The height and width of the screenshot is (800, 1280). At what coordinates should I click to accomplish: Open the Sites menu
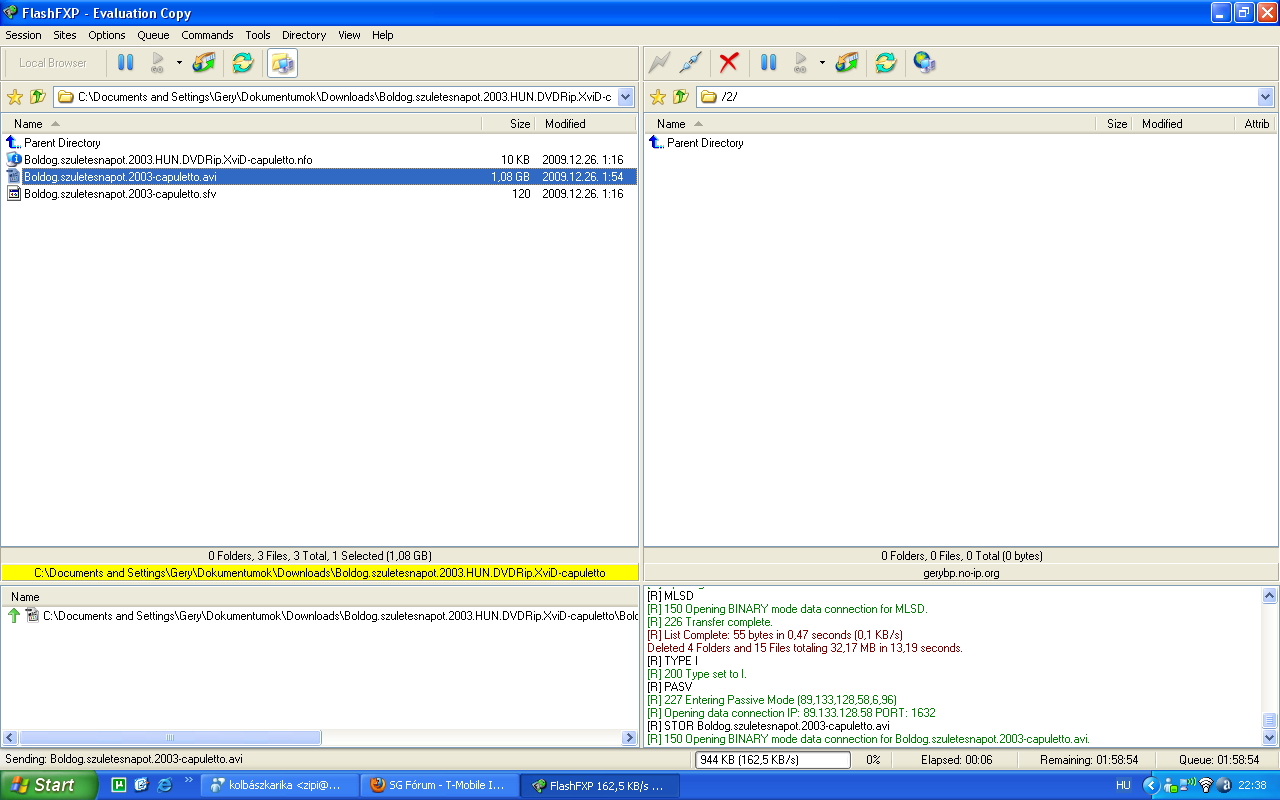point(64,35)
